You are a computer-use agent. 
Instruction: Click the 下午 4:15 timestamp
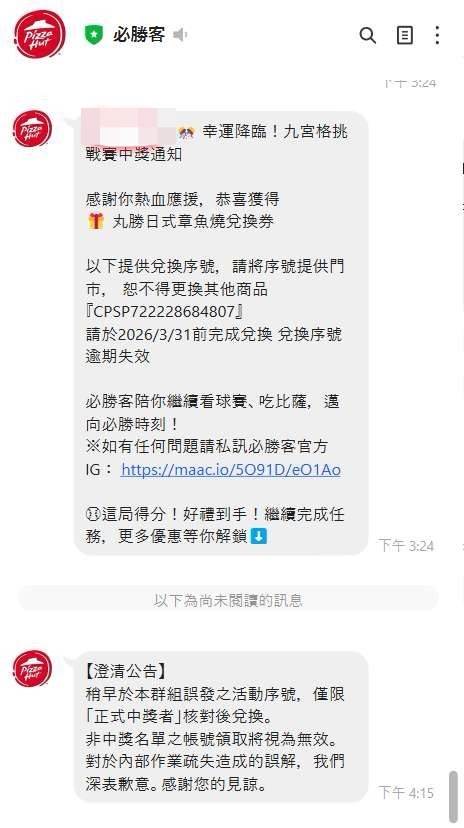click(x=406, y=792)
